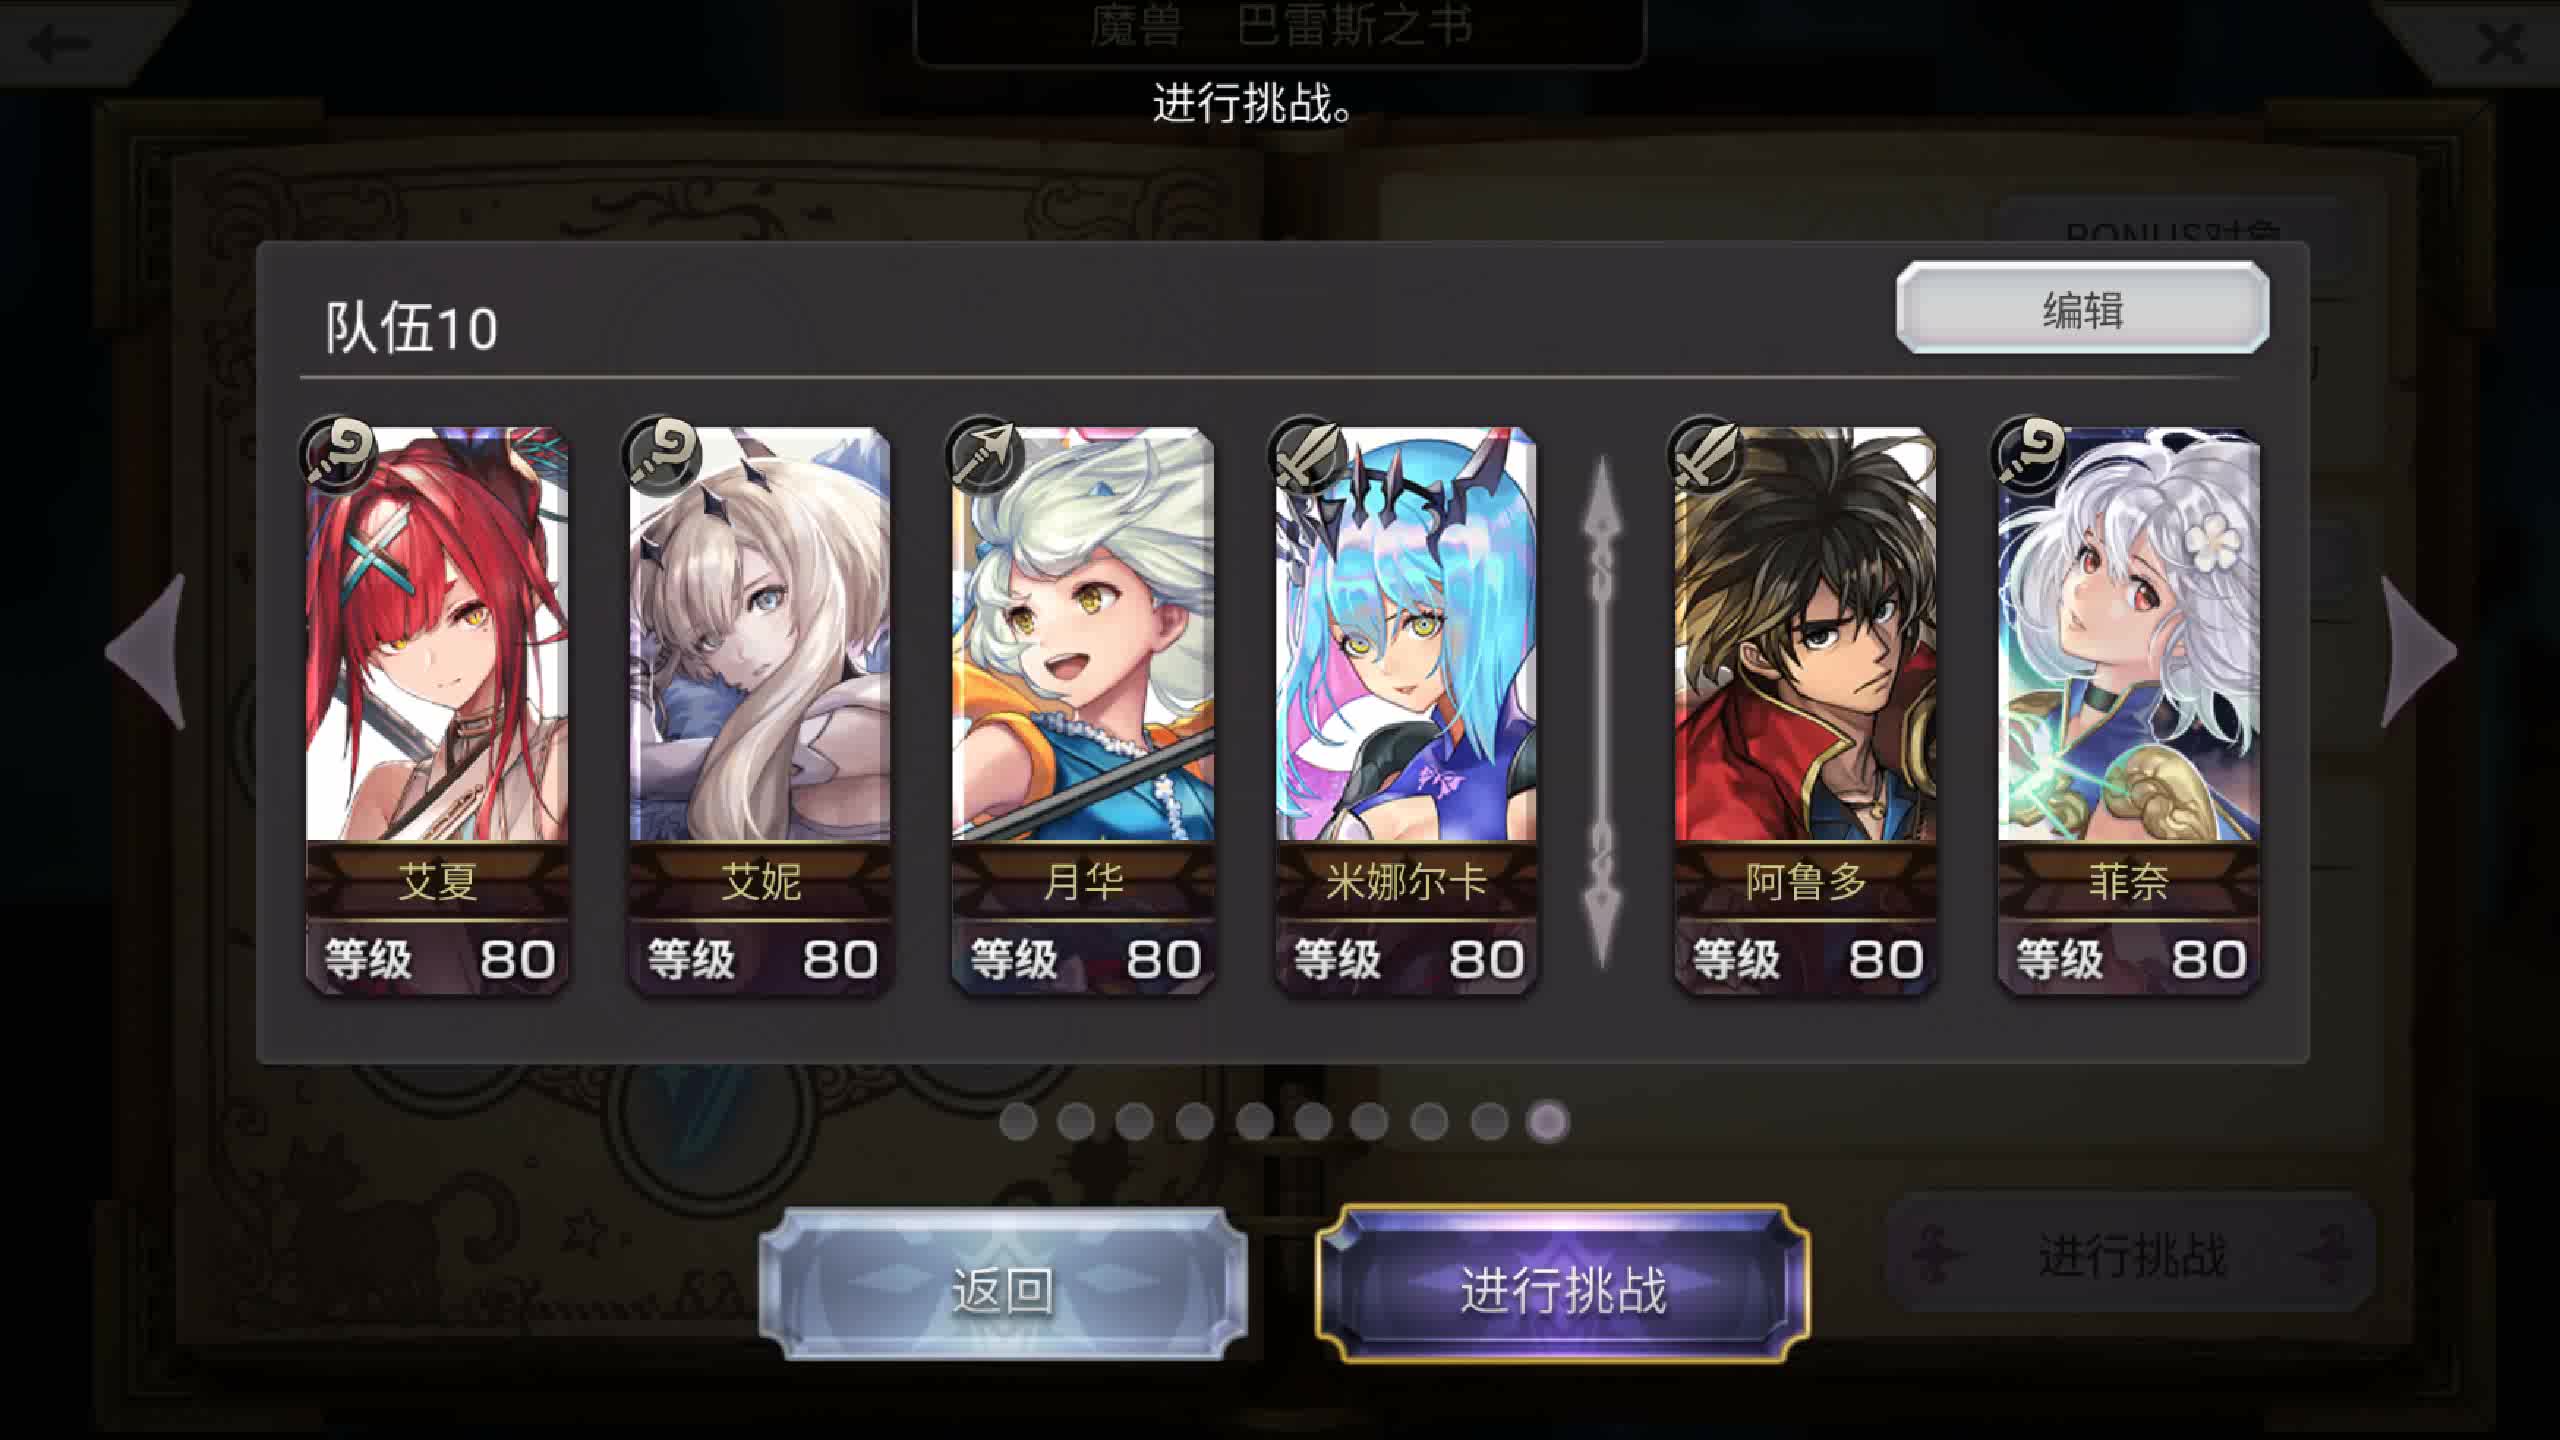Switch to the previous team with the left arrow
The image size is (2560, 1440).
point(147,652)
